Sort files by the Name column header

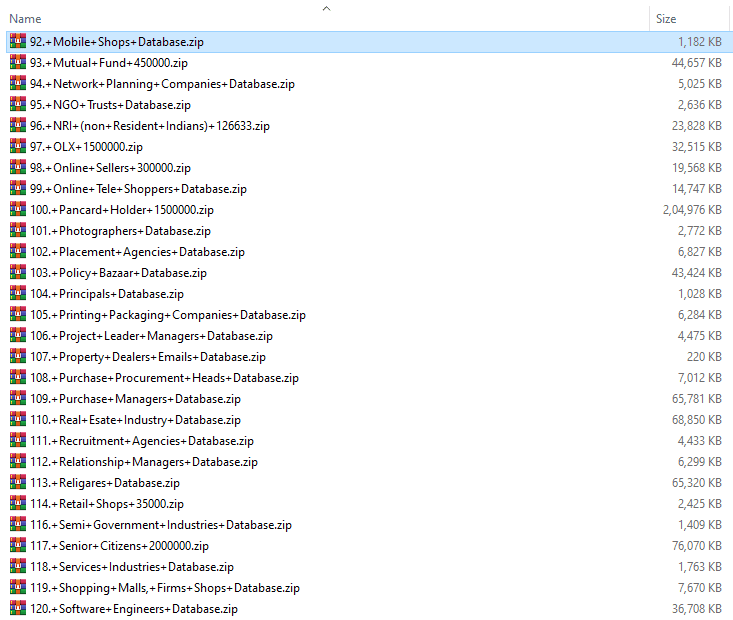pos(25,19)
